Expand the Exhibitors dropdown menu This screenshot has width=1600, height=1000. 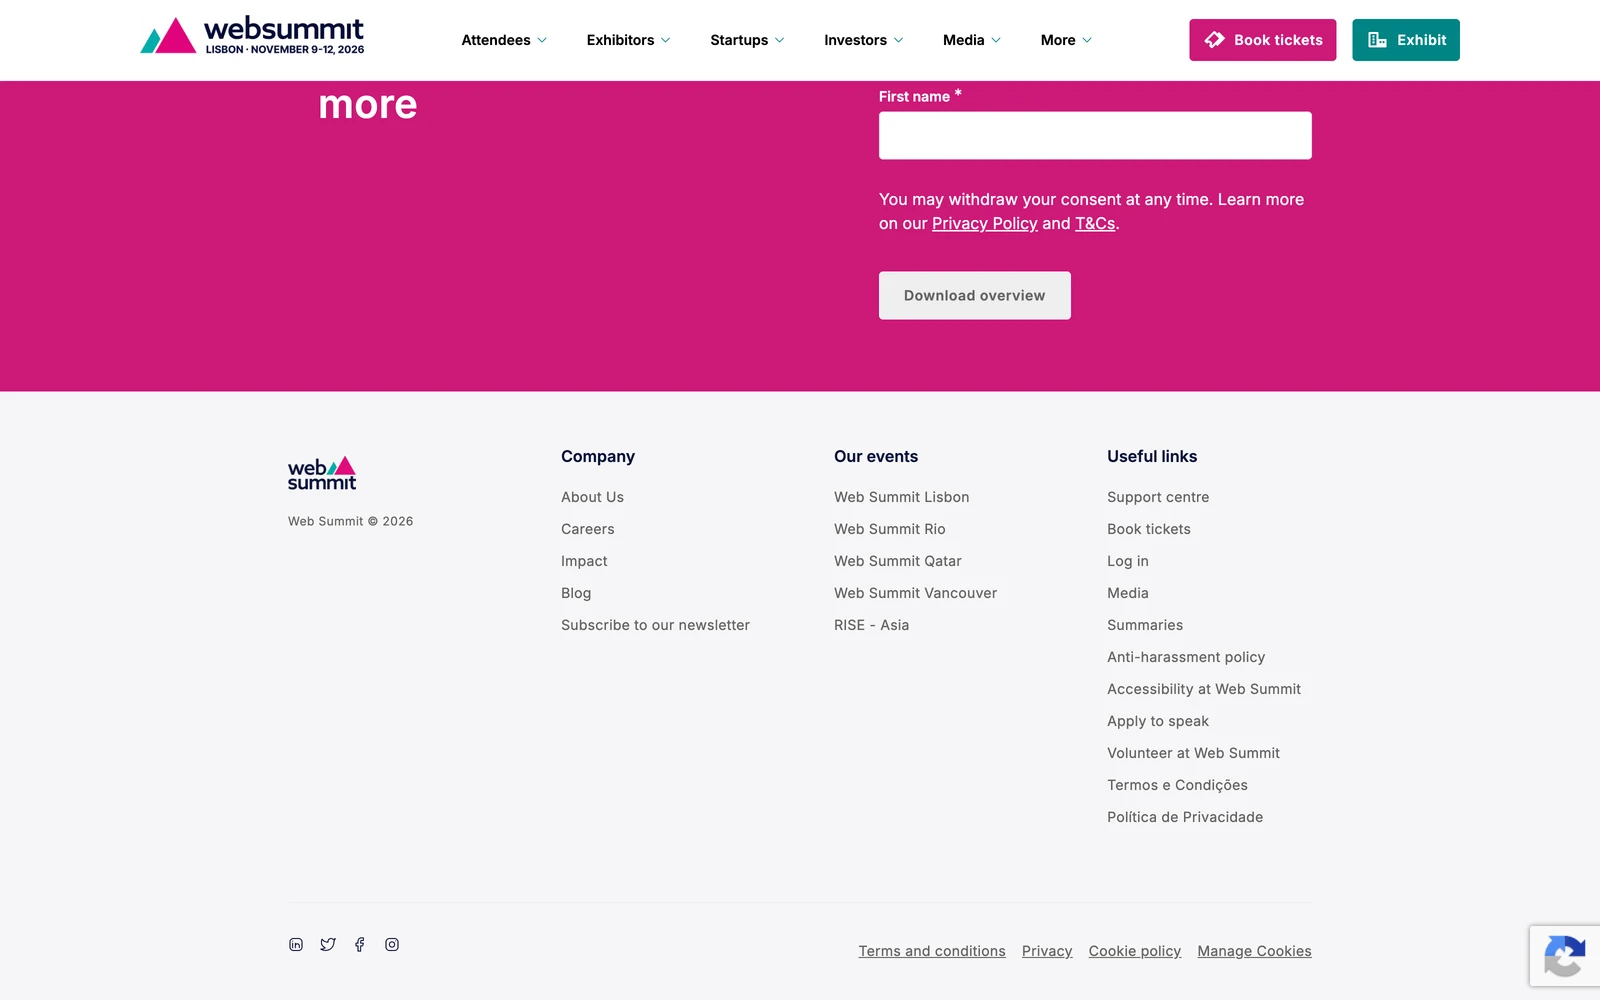tap(628, 40)
